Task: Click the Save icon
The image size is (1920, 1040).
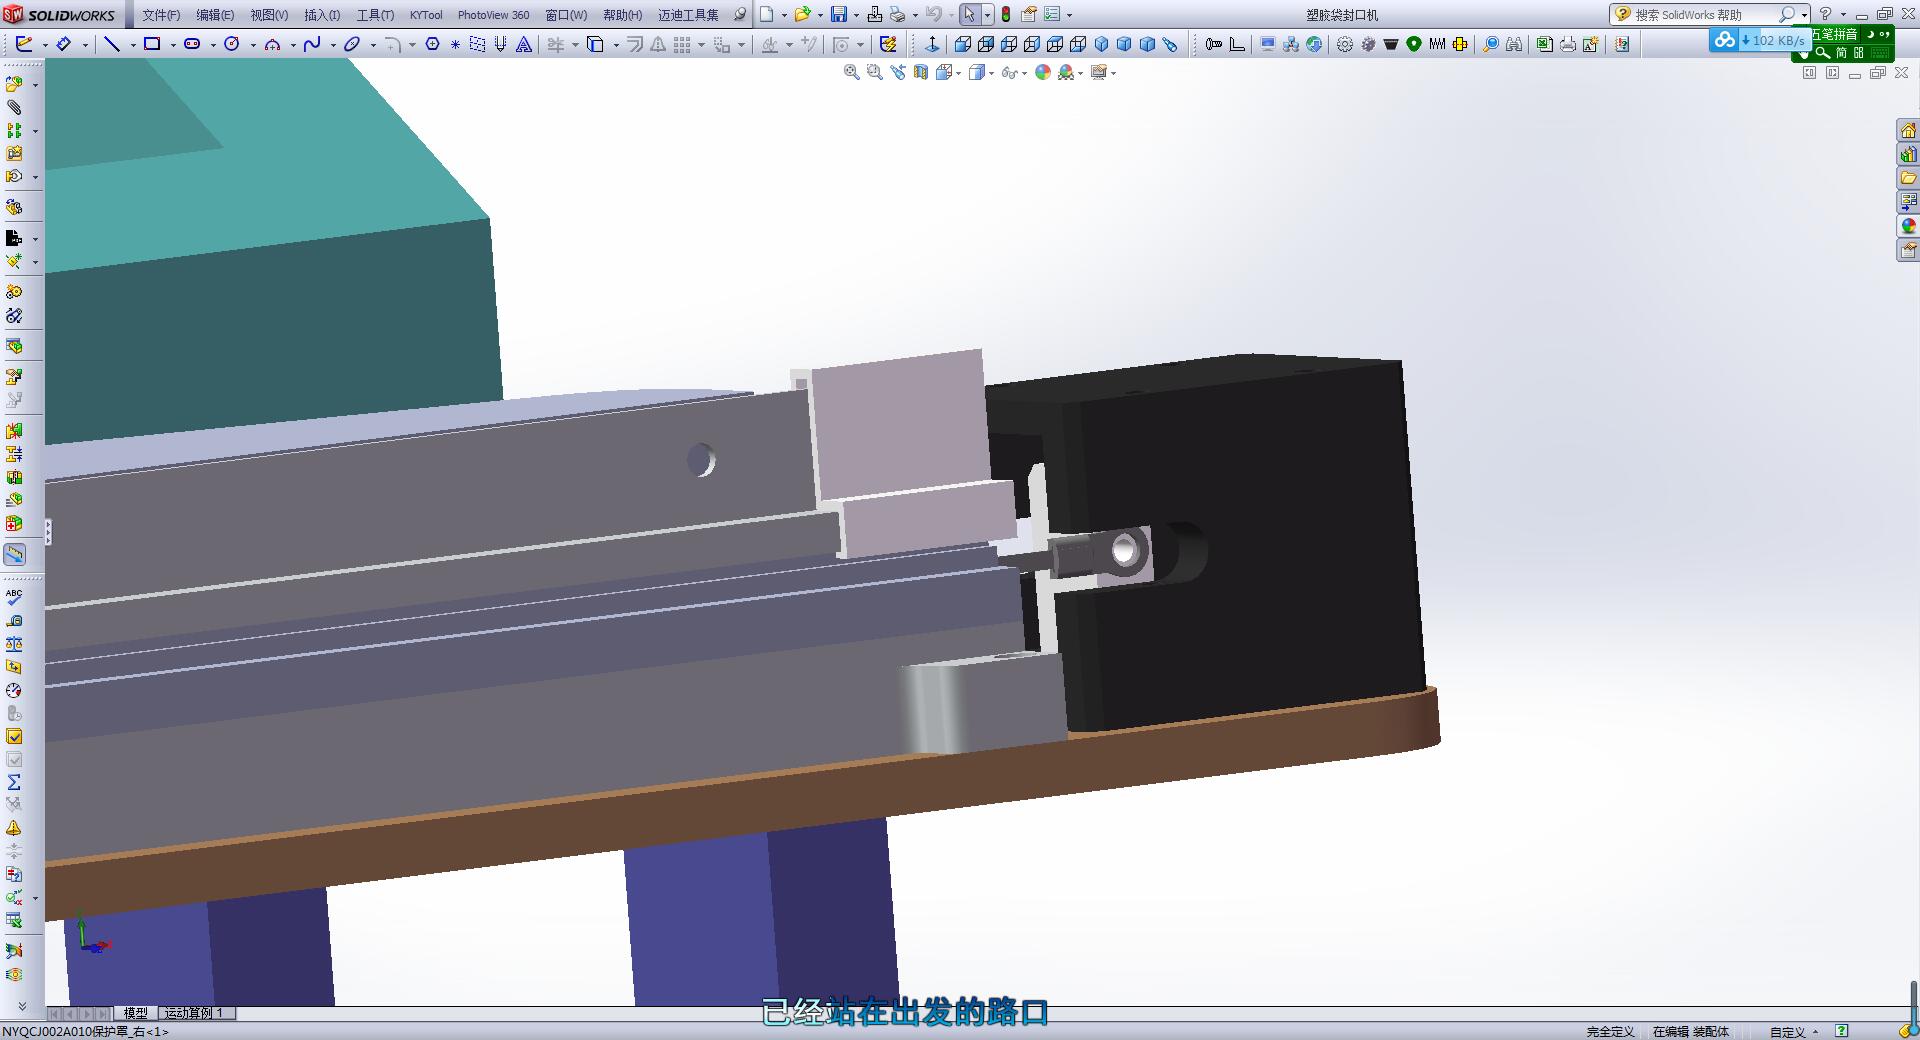Action: tap(839, 15)
